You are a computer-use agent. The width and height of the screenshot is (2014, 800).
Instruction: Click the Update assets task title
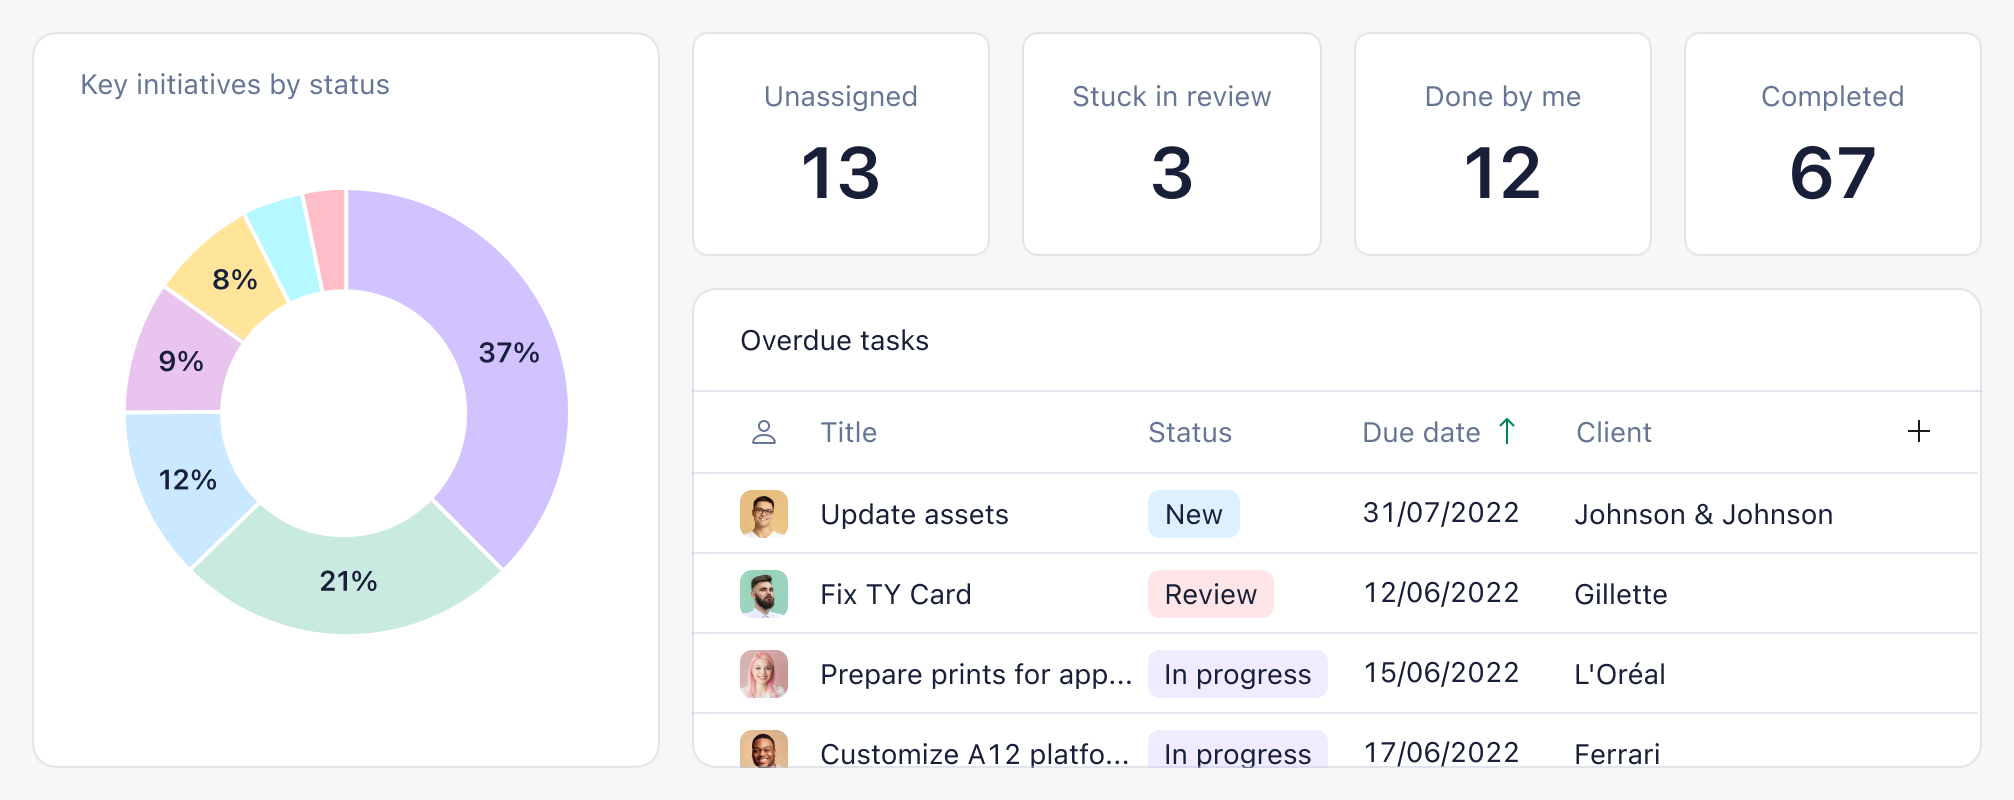tap(914, 514)
